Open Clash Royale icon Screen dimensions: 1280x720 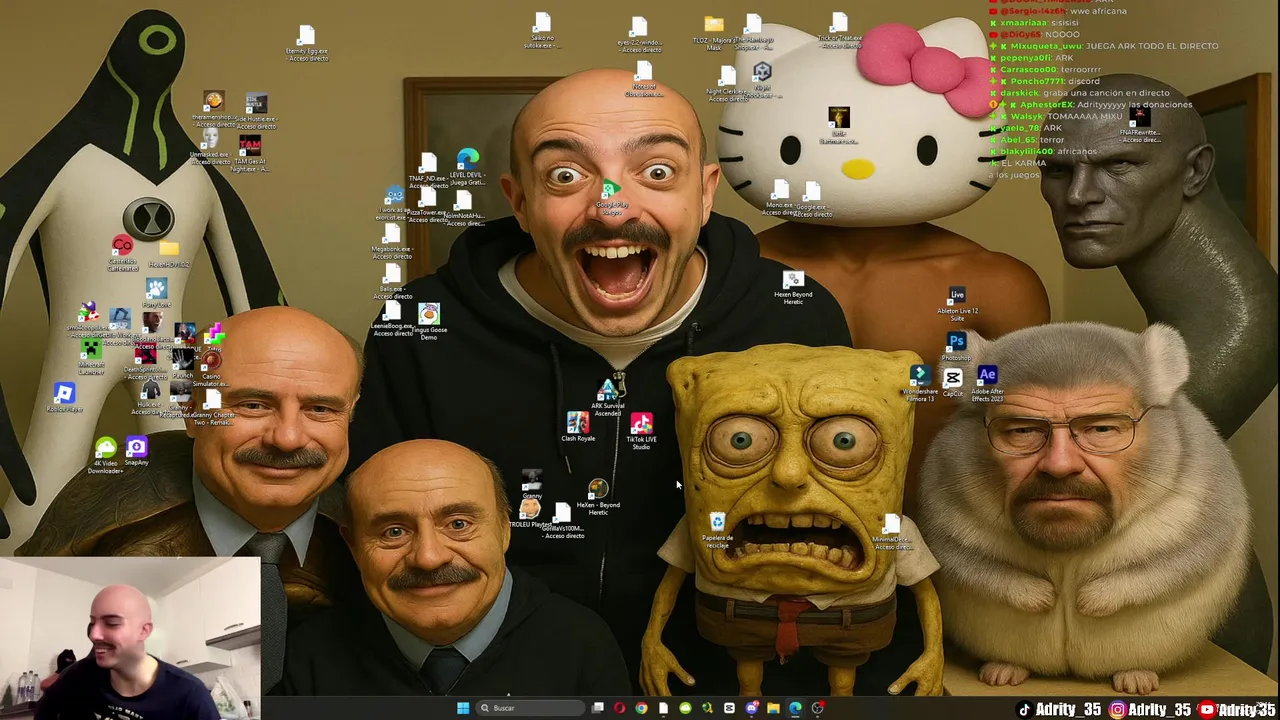click(x=578, y=423)
